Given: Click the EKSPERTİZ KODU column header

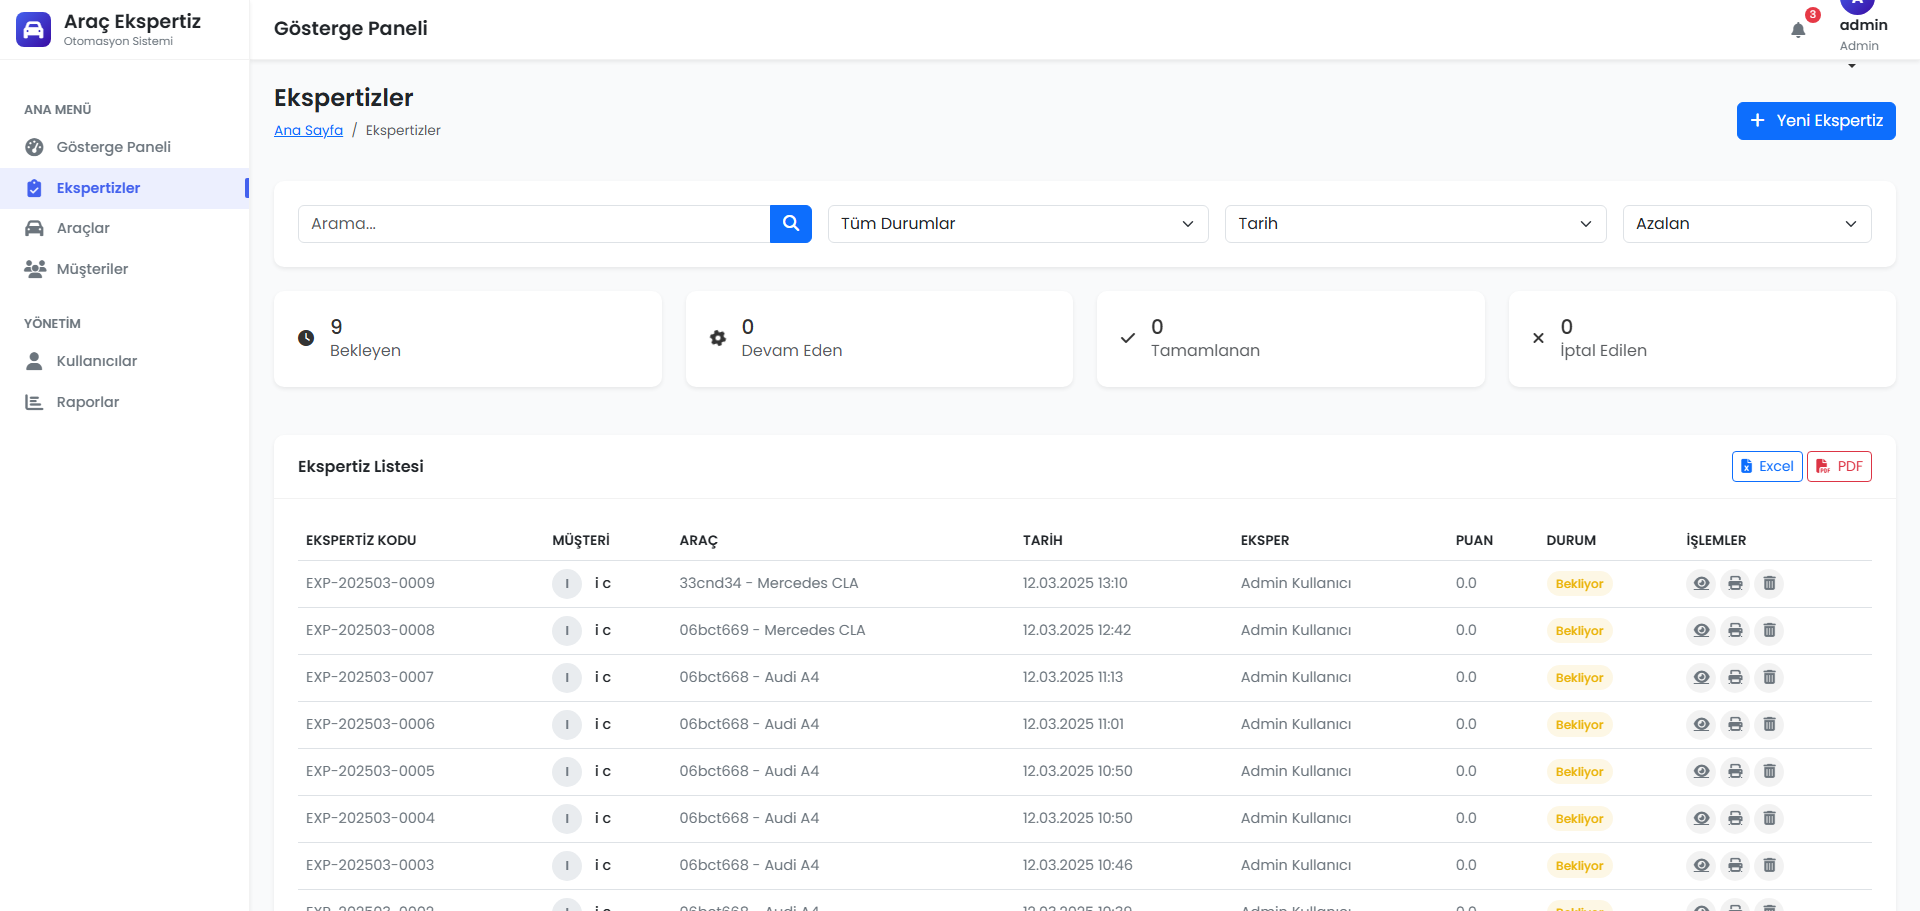Looking at the screenshot, I should point(361,541).
